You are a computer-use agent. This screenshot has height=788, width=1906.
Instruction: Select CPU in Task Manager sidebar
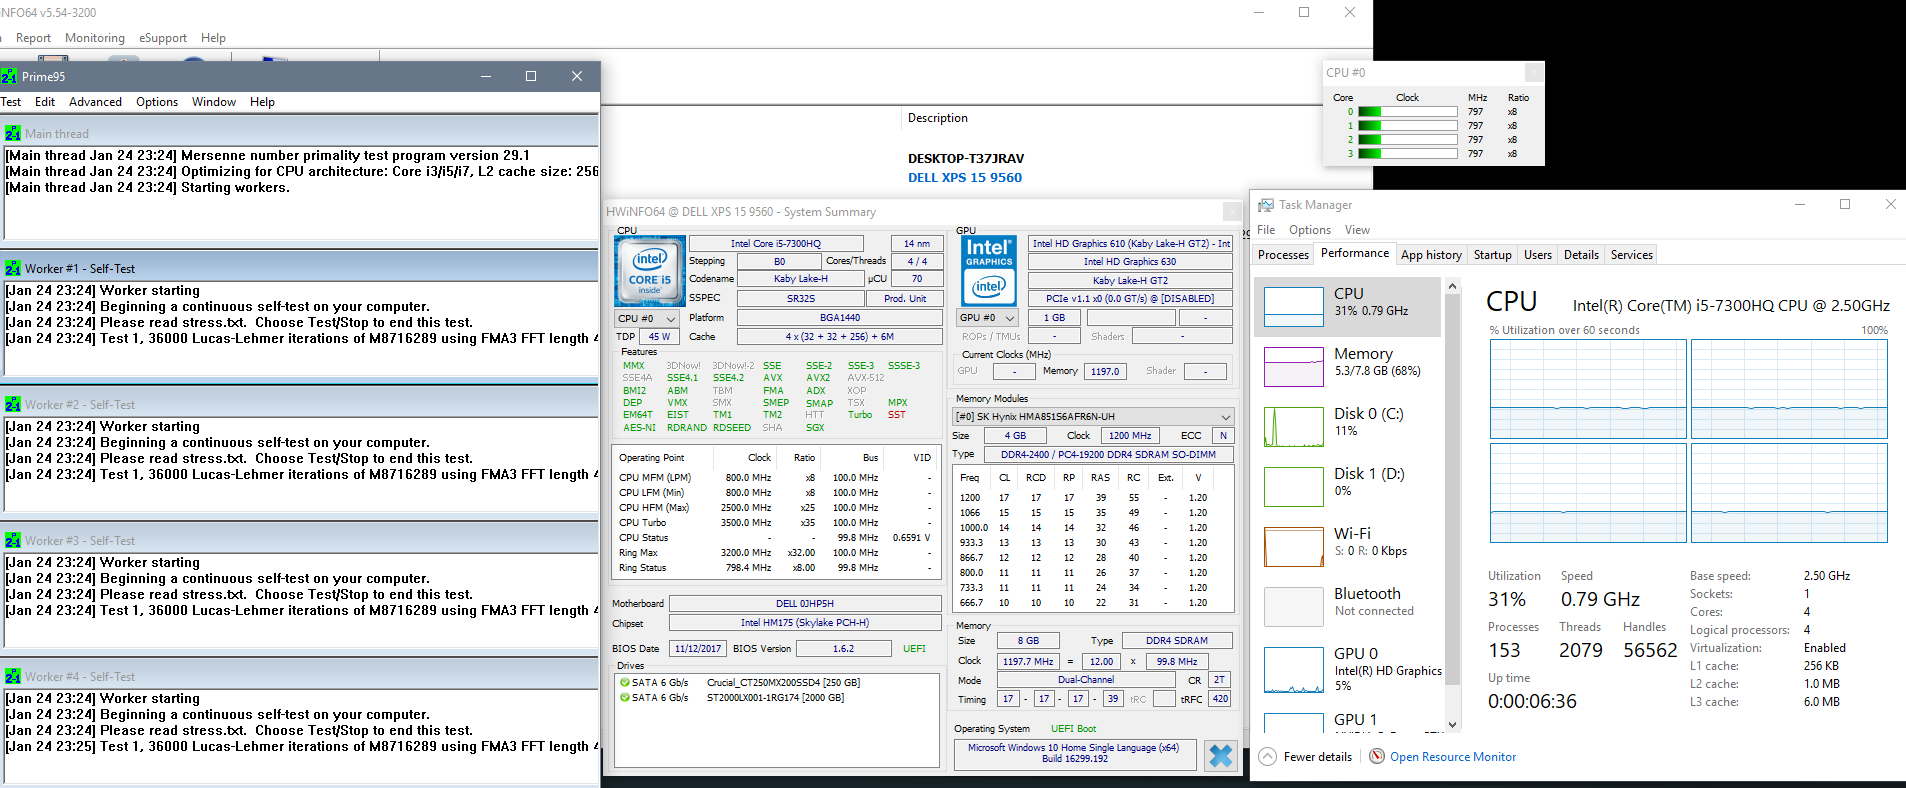[x=1347, y=306]
